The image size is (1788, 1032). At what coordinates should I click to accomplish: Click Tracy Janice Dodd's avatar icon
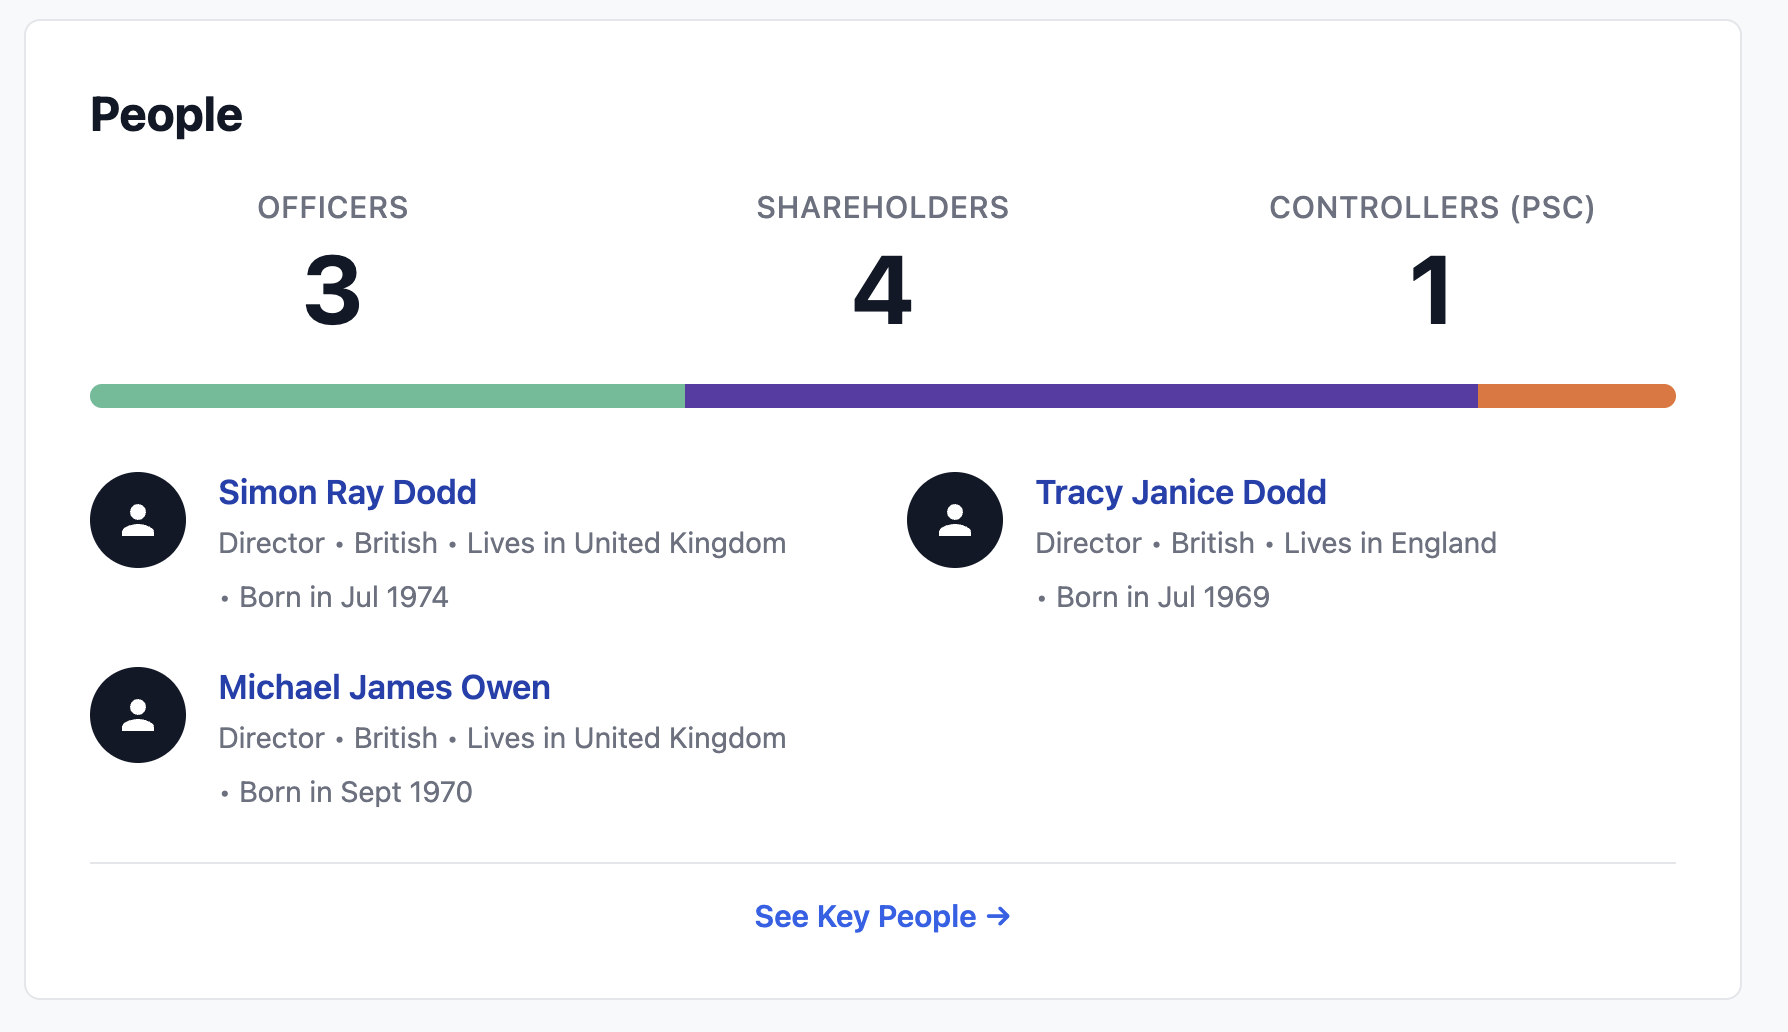955,520
